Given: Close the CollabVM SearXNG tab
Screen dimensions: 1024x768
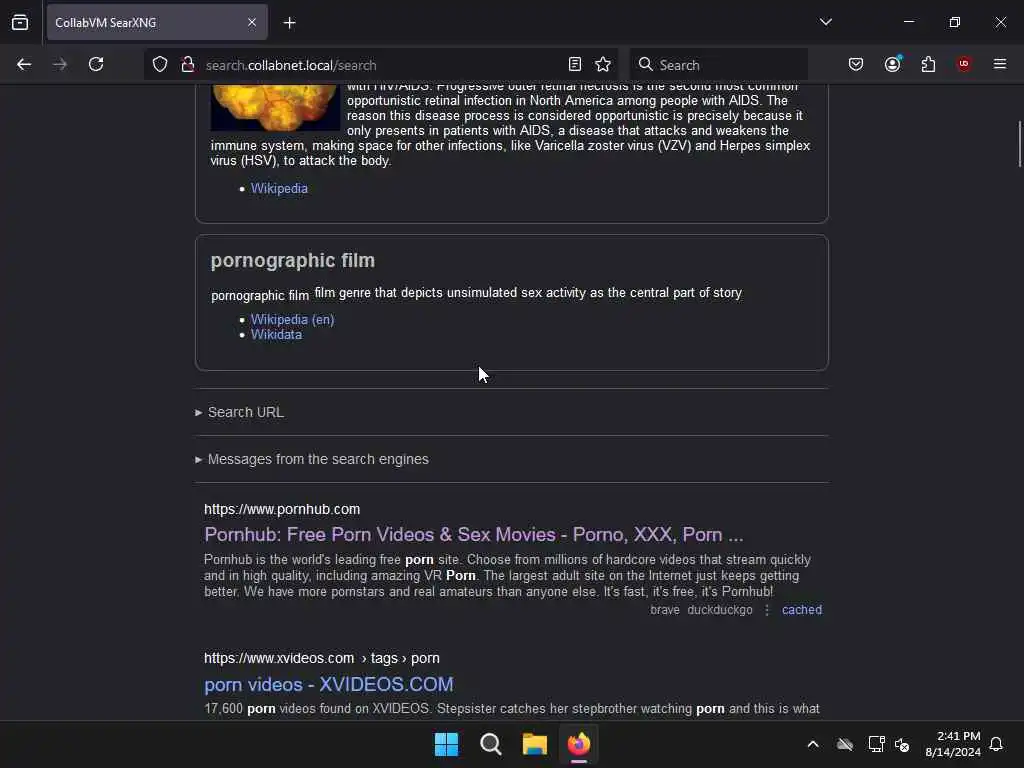Looking at the screenshot, I should click(x=252, y=23).
